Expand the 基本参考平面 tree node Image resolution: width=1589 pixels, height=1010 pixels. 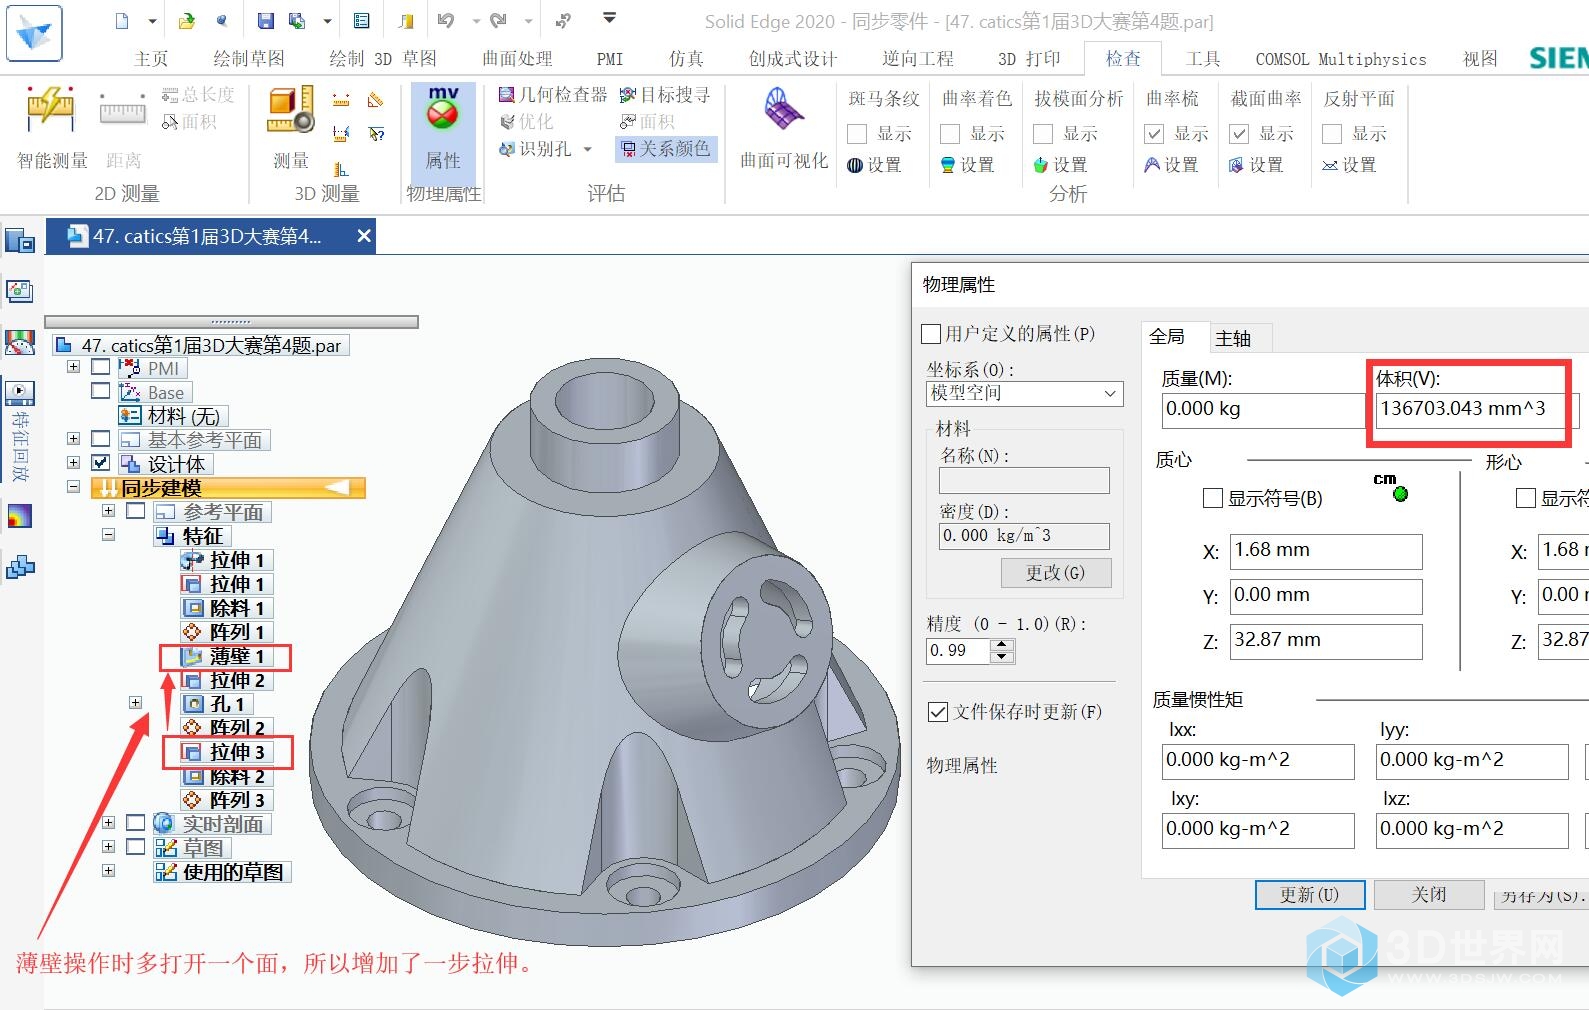[73, 439]
